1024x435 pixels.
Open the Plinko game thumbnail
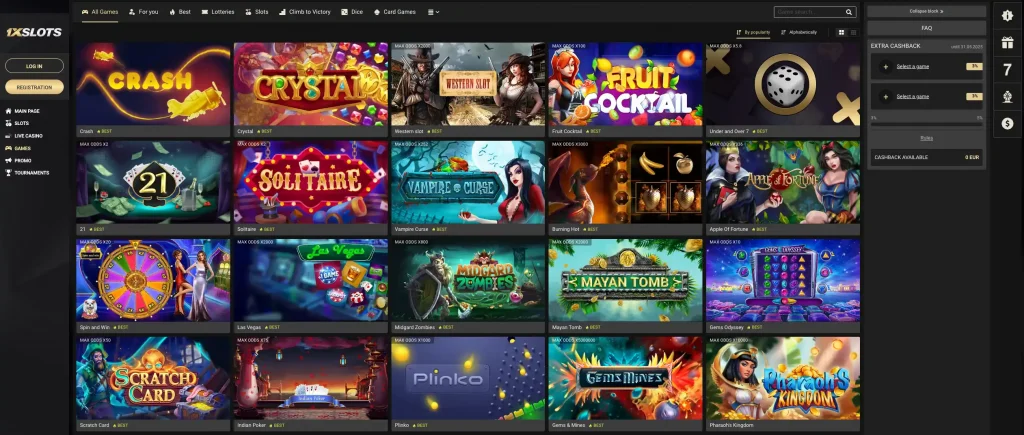468,378
